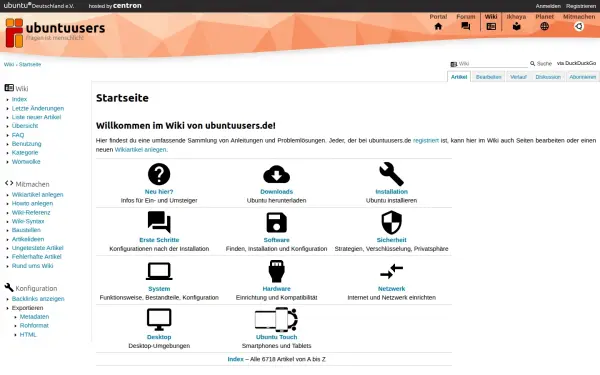Open Letzte Änderungen in sidebar
The height and width of the screenshot is (375, 600).
tap(38, 108)
